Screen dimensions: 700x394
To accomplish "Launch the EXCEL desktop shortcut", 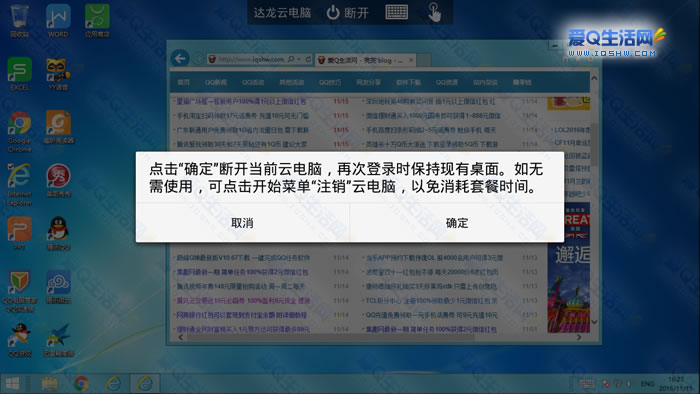I will (19, 74).
